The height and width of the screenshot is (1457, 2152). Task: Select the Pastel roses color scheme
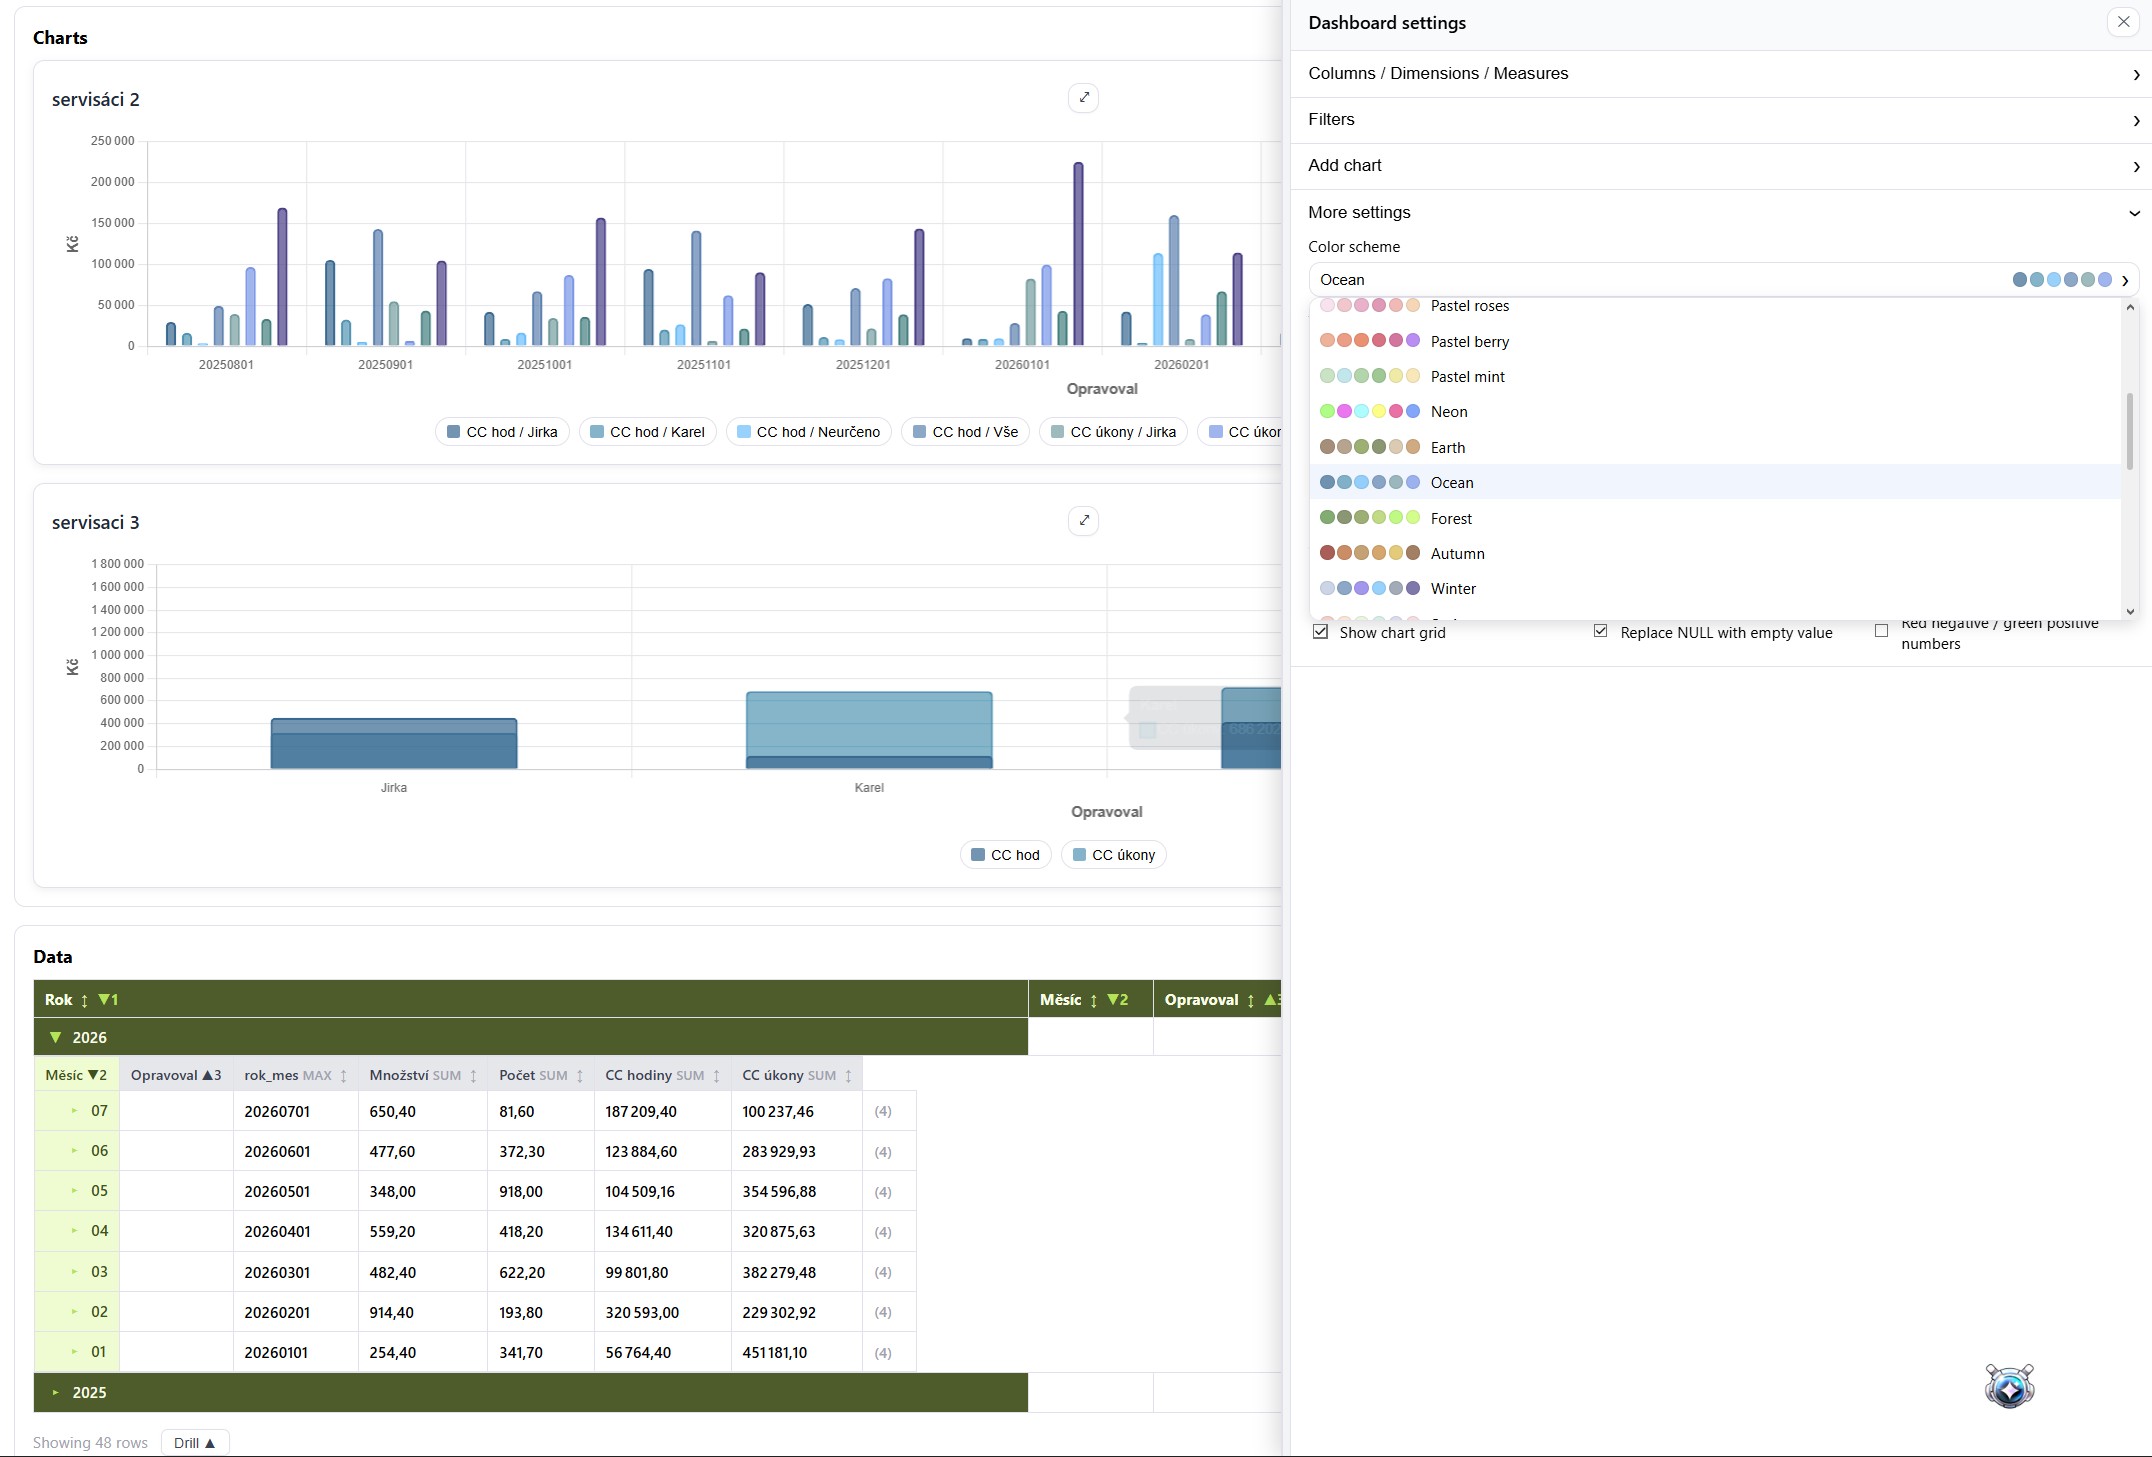[x=1715, y=307]
